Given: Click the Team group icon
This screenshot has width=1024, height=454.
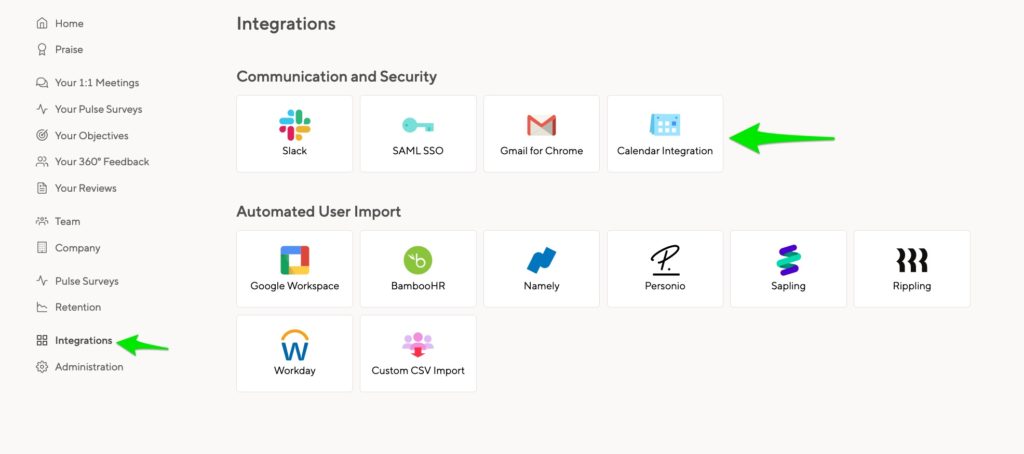Looking at the screenshot, I should pos(42,221).
